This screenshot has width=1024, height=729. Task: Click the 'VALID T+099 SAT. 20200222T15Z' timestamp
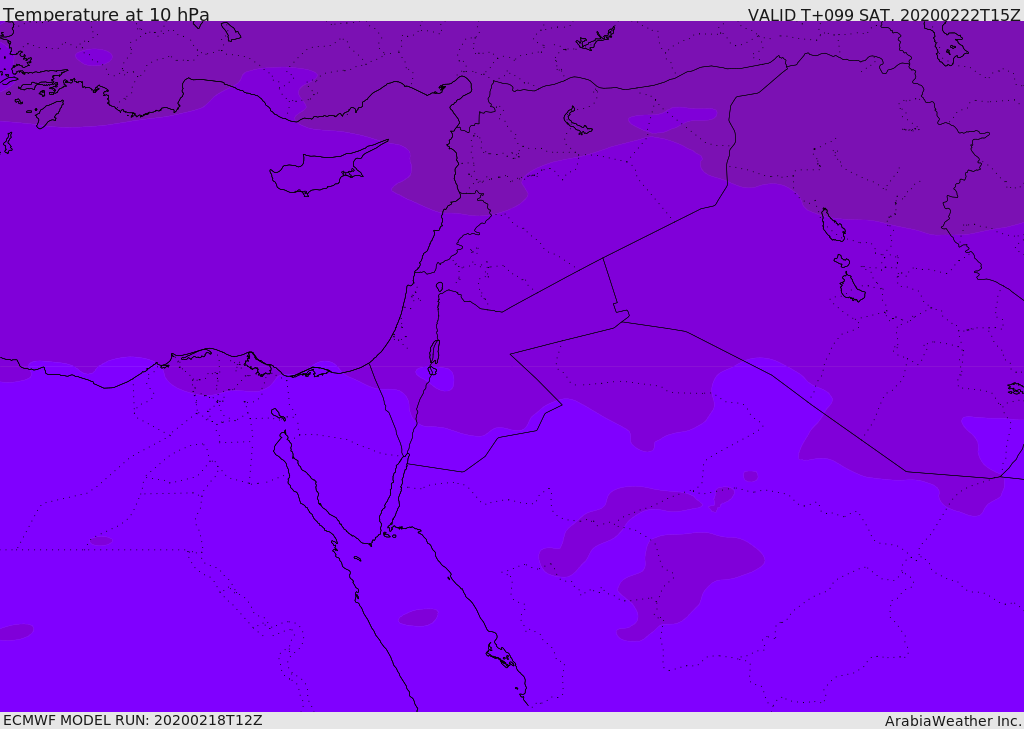tap(884, 15)
